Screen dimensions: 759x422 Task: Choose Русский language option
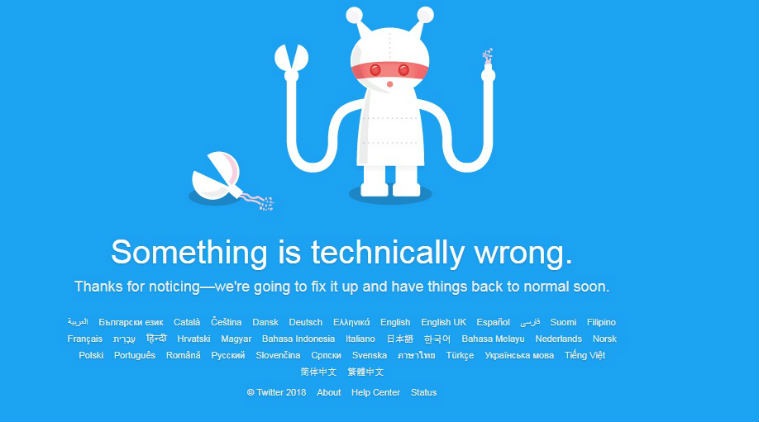click(228, 355)
